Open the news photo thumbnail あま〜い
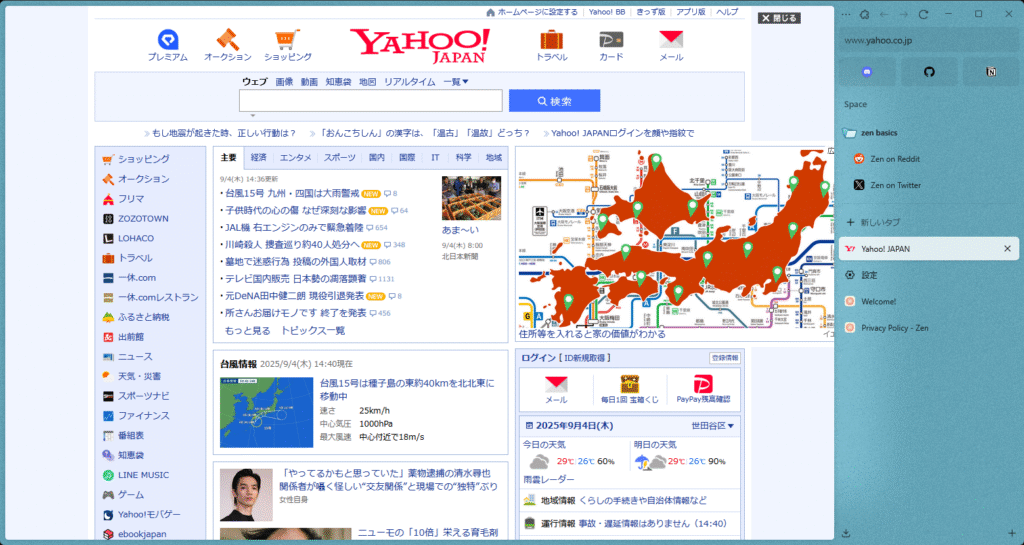Viewport: 1024px width, 545px height. (x=472, y=198)
